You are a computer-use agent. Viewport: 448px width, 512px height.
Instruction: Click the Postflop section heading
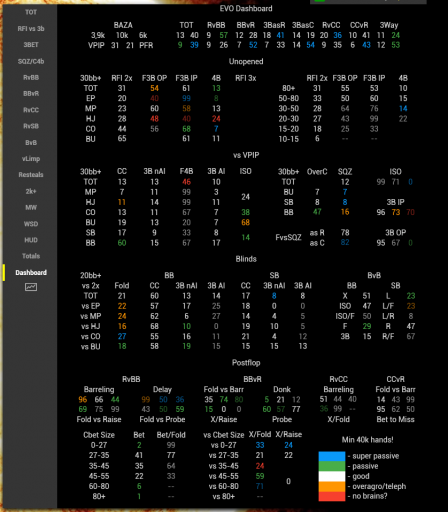246,363
